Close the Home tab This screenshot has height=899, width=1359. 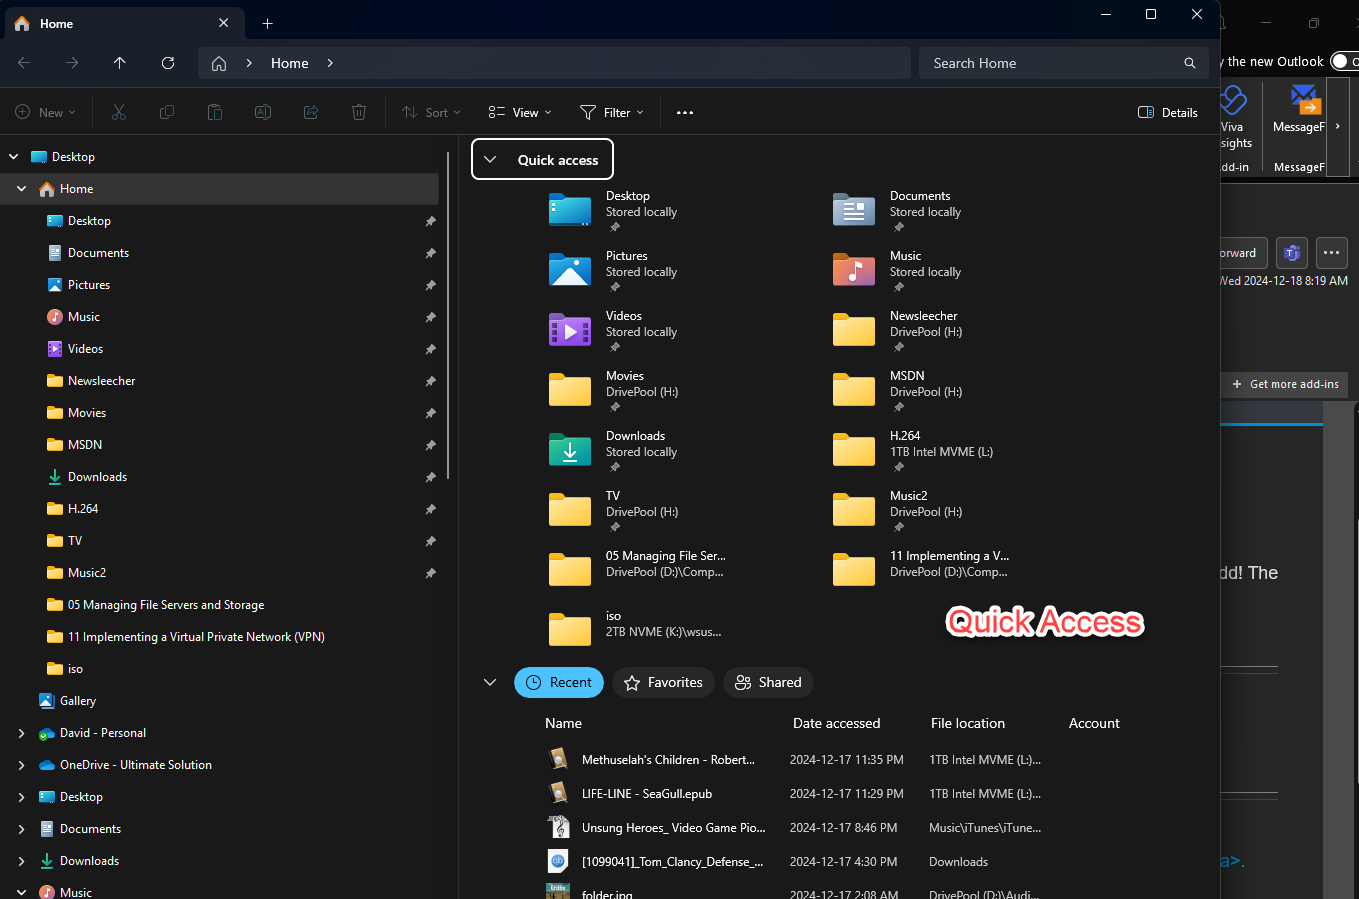[223, 23]
